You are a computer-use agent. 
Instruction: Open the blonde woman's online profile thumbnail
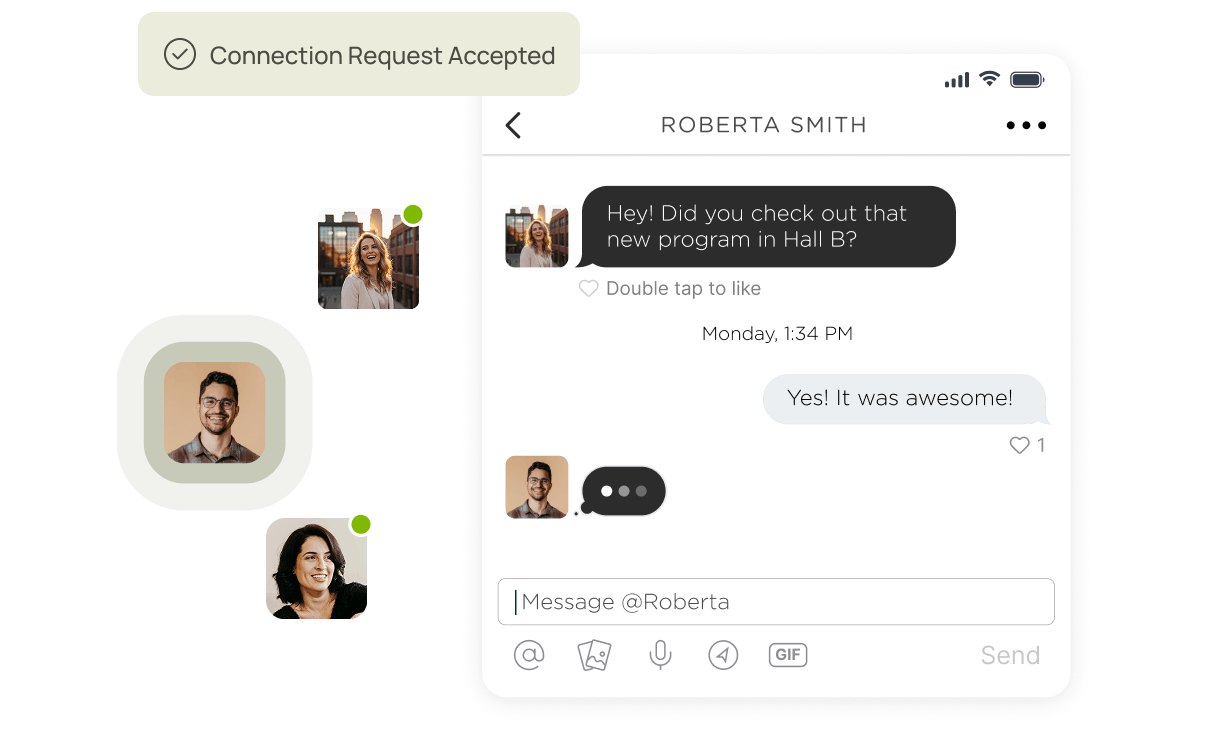pyautogui.click(x=368, y=259)
